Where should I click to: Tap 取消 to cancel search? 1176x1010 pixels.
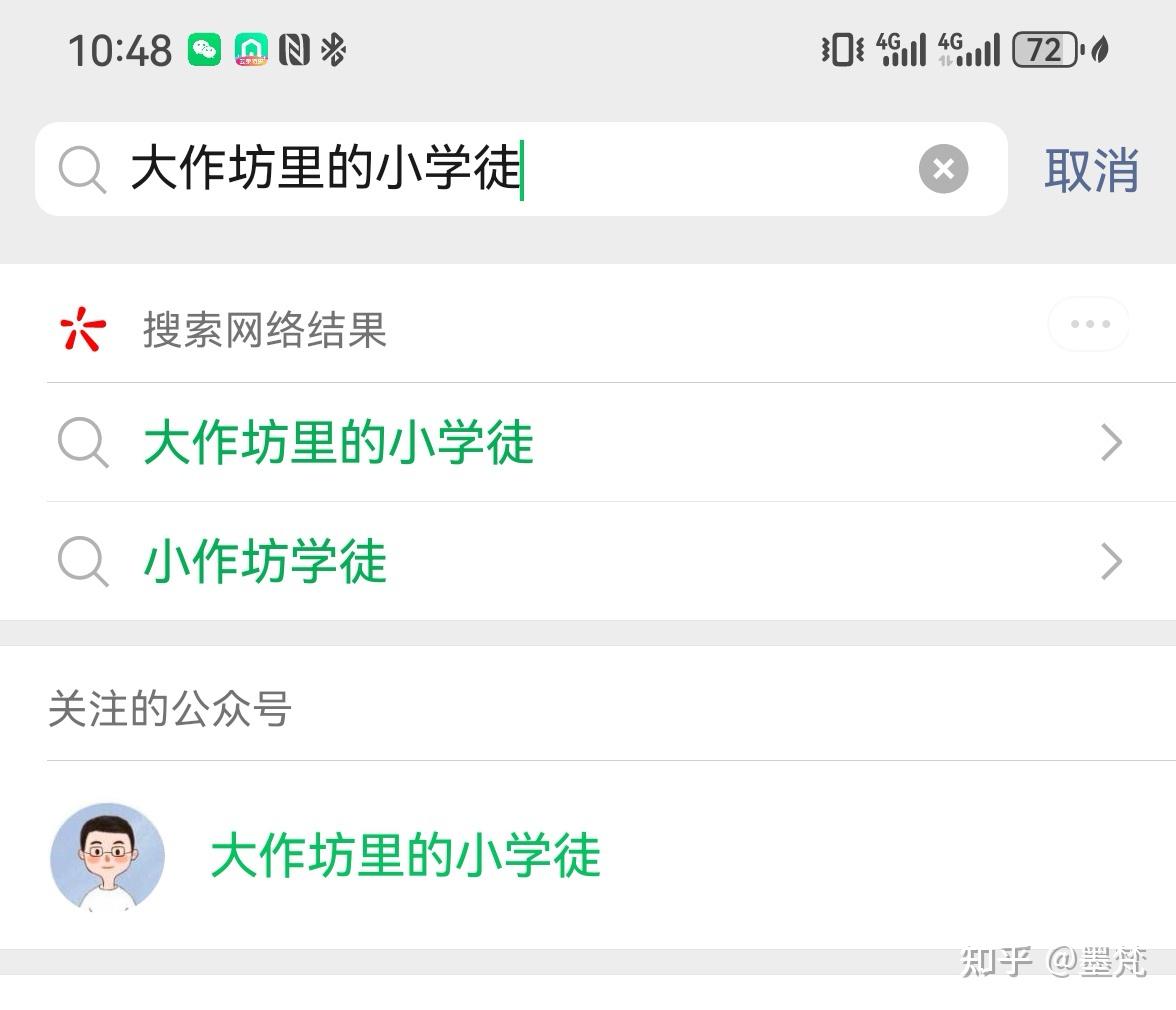click(x=1091, y=170)
